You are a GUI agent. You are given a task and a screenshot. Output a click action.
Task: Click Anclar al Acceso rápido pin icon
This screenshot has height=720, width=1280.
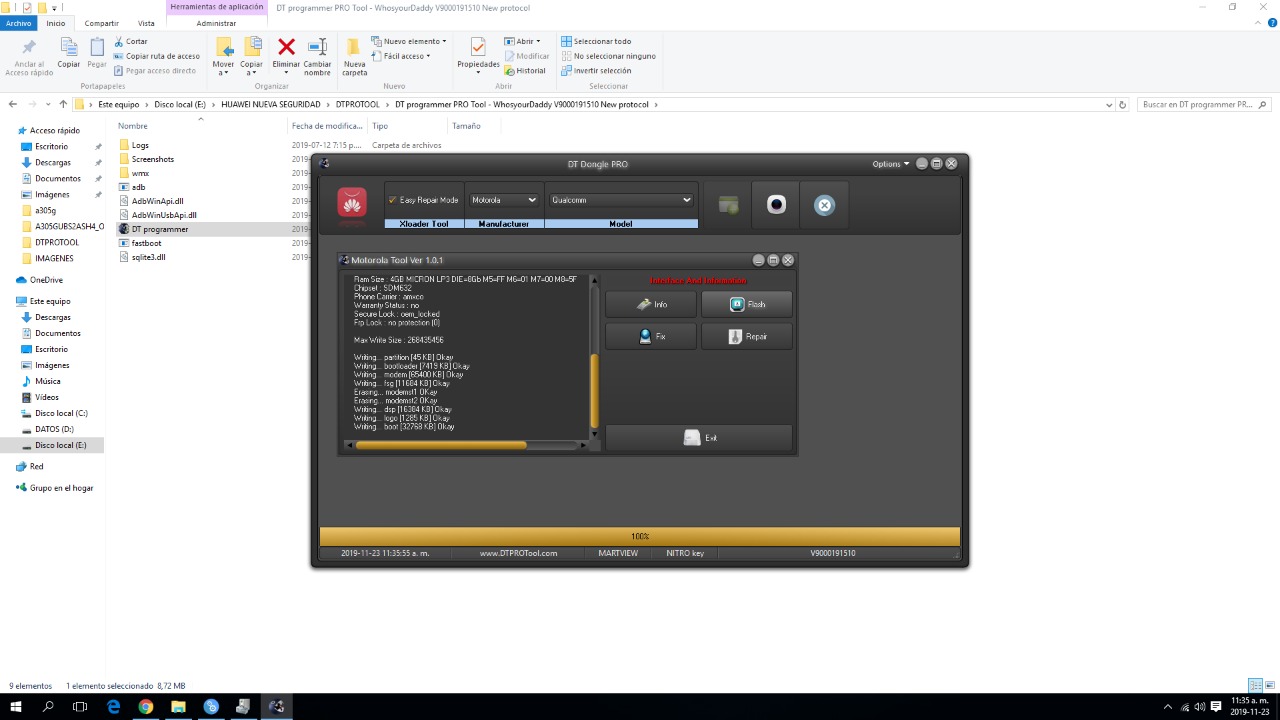tap(29, 47)
